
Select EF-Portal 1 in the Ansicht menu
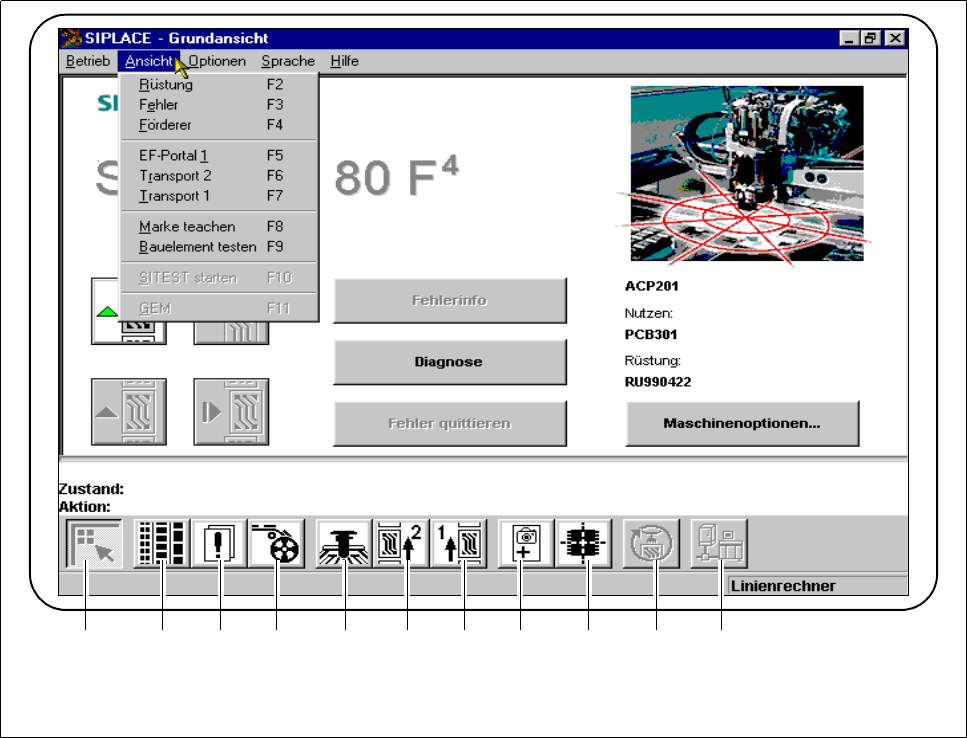(x=174, y=155)
